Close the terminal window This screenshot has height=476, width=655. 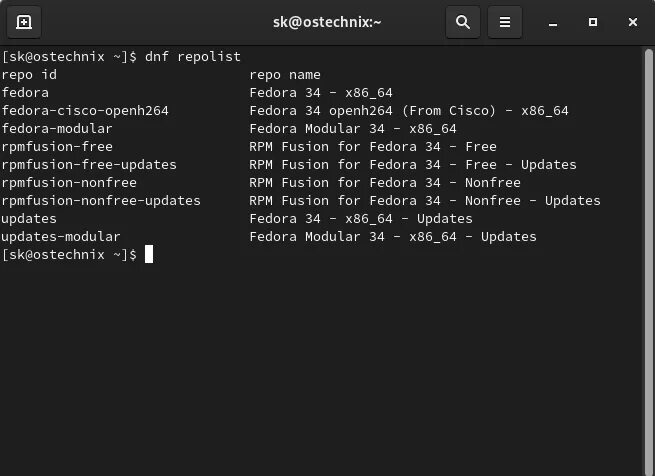[x=633, y=21]
